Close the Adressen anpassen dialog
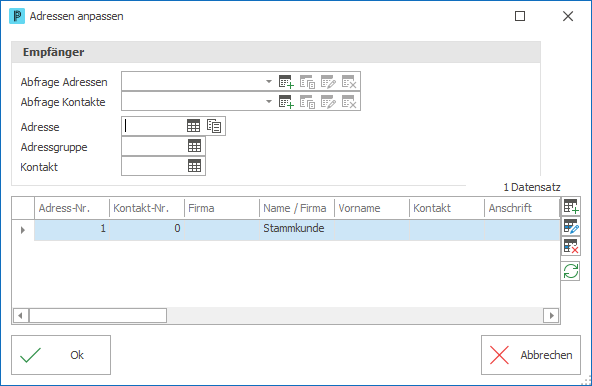The width and height of the screenshot is (592, 386). click(568, 16)
